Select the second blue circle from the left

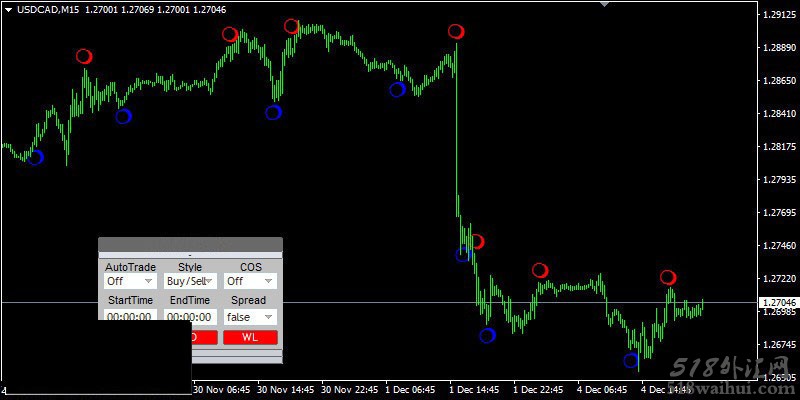123,116
